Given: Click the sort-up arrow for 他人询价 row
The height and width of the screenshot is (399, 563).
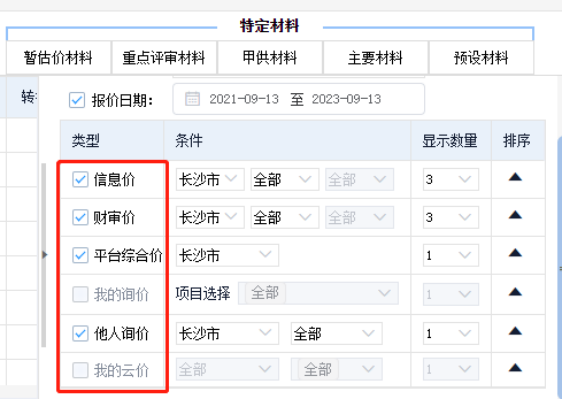Looking at the screenshot, I should click(x=515, y=331).
